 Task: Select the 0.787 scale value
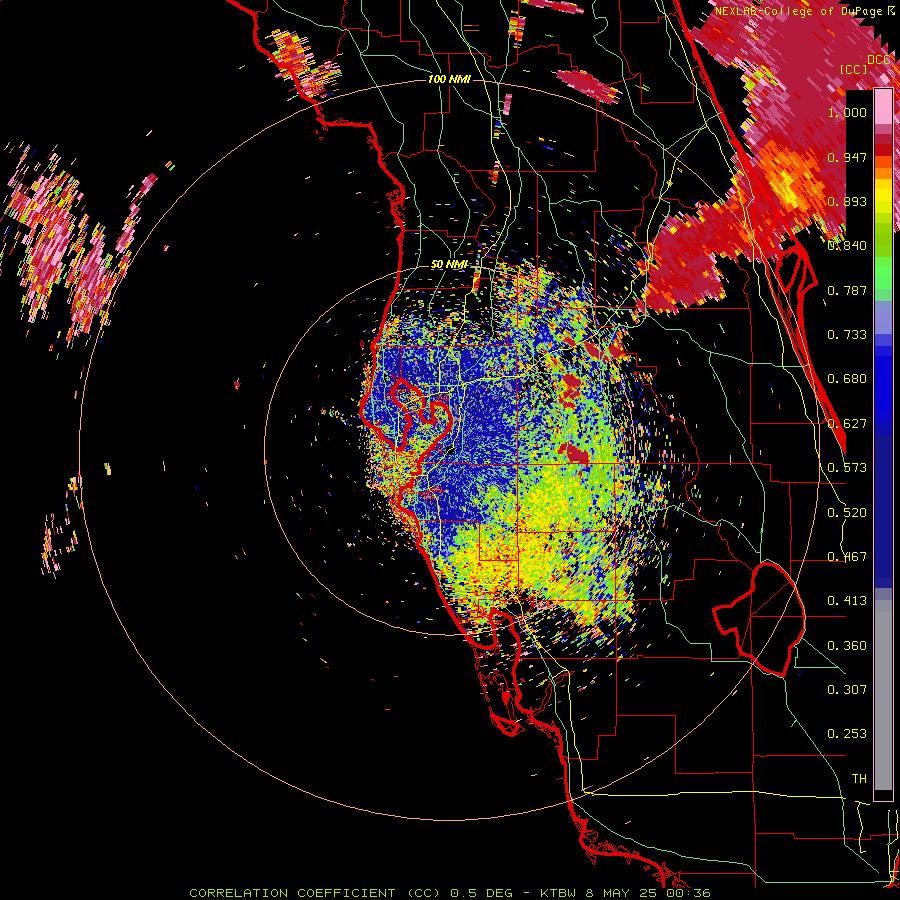[x=847, y=290]
